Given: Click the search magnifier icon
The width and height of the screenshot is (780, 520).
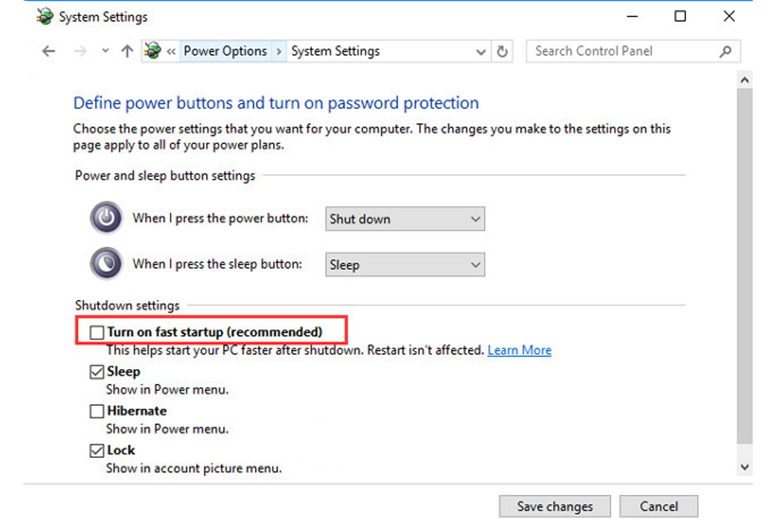Looking at the screenshot, I should click(x=725, y=51).
